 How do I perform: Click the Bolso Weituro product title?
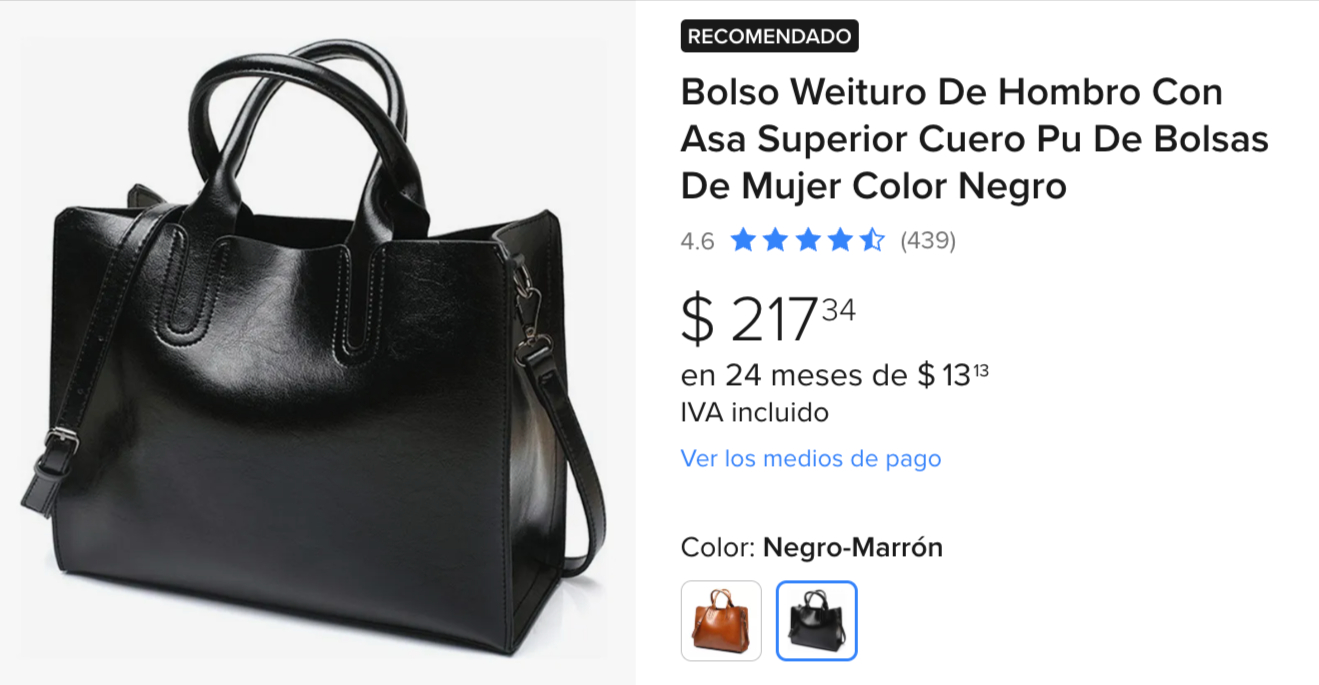(x=975, y=139)
